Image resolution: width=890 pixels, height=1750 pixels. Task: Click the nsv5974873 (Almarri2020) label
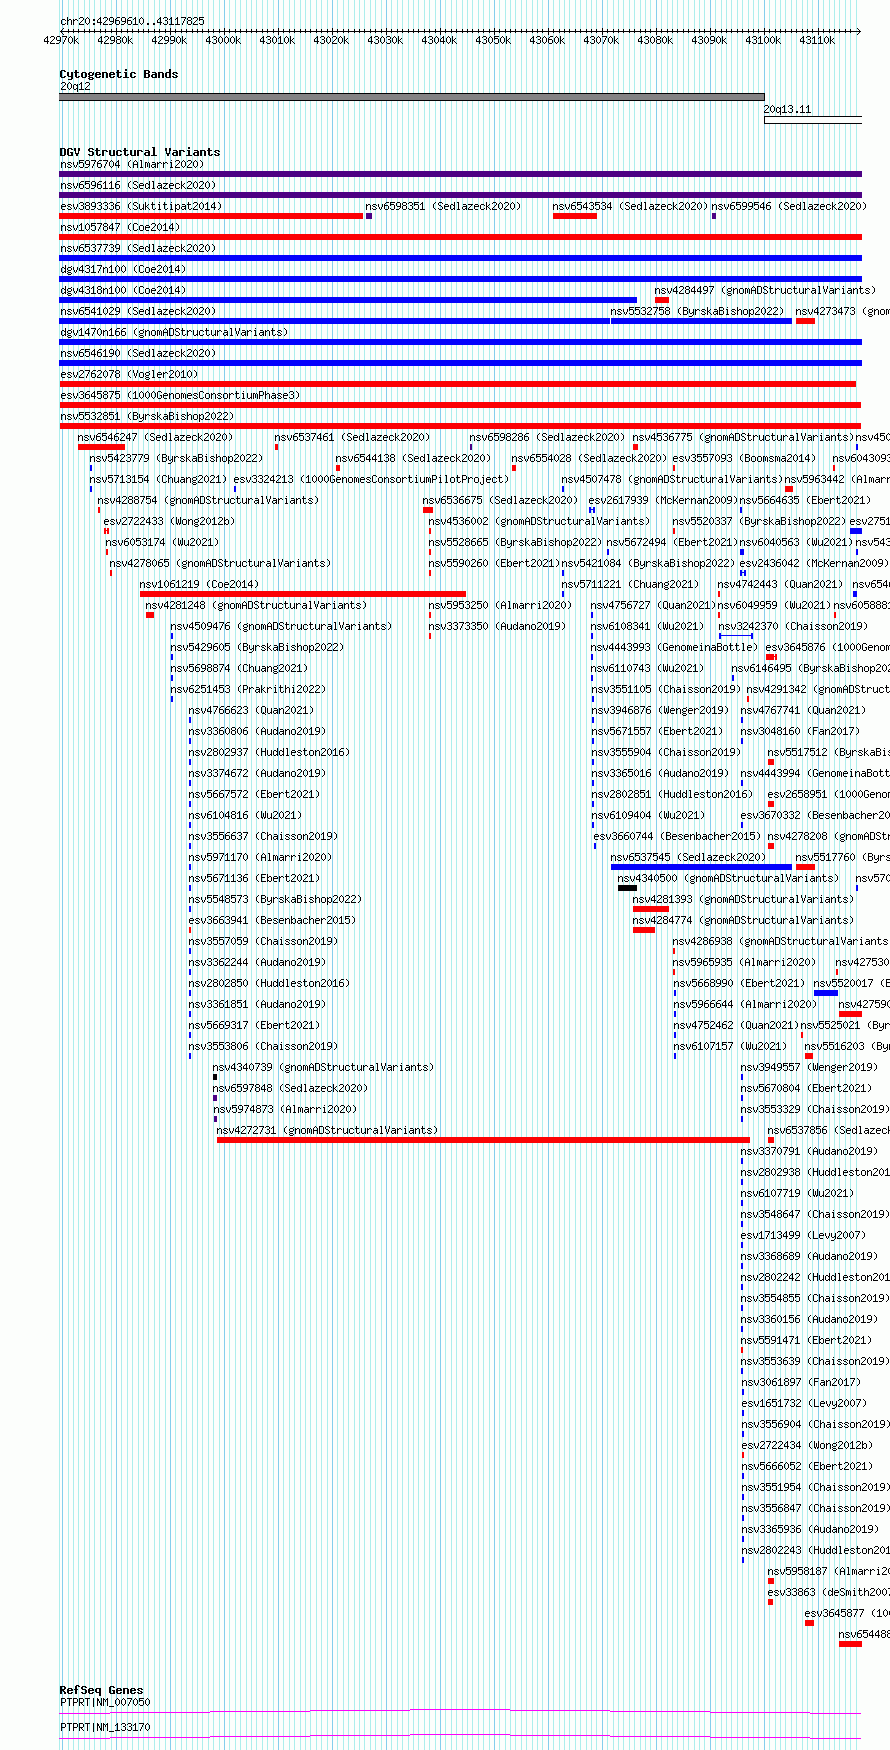pos(285,1109)
